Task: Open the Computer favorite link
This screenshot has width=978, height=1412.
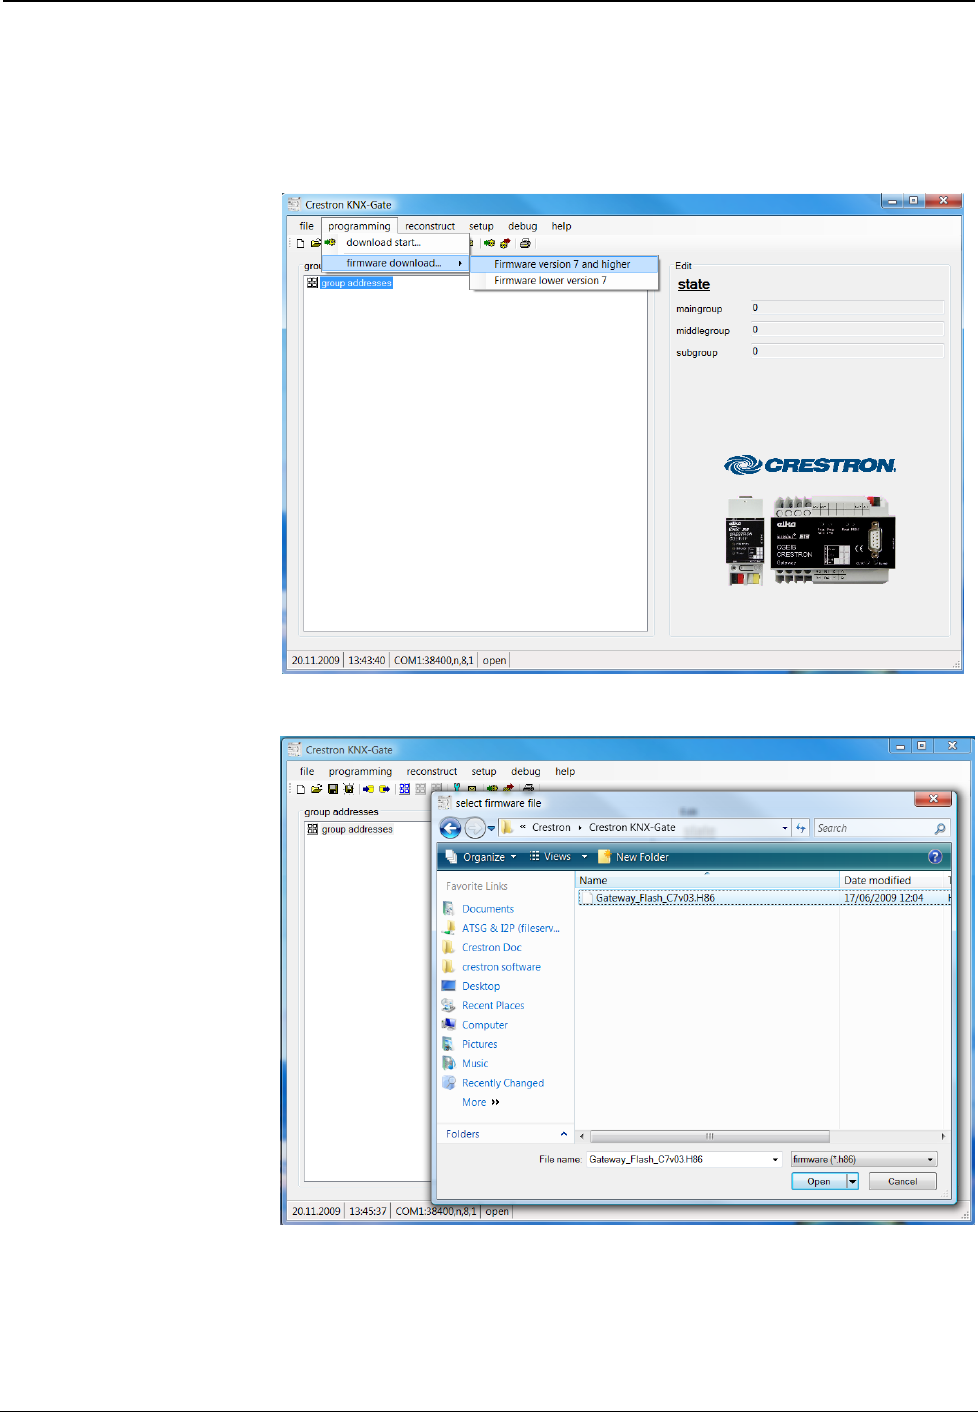Action: (x=485, y=1025)
